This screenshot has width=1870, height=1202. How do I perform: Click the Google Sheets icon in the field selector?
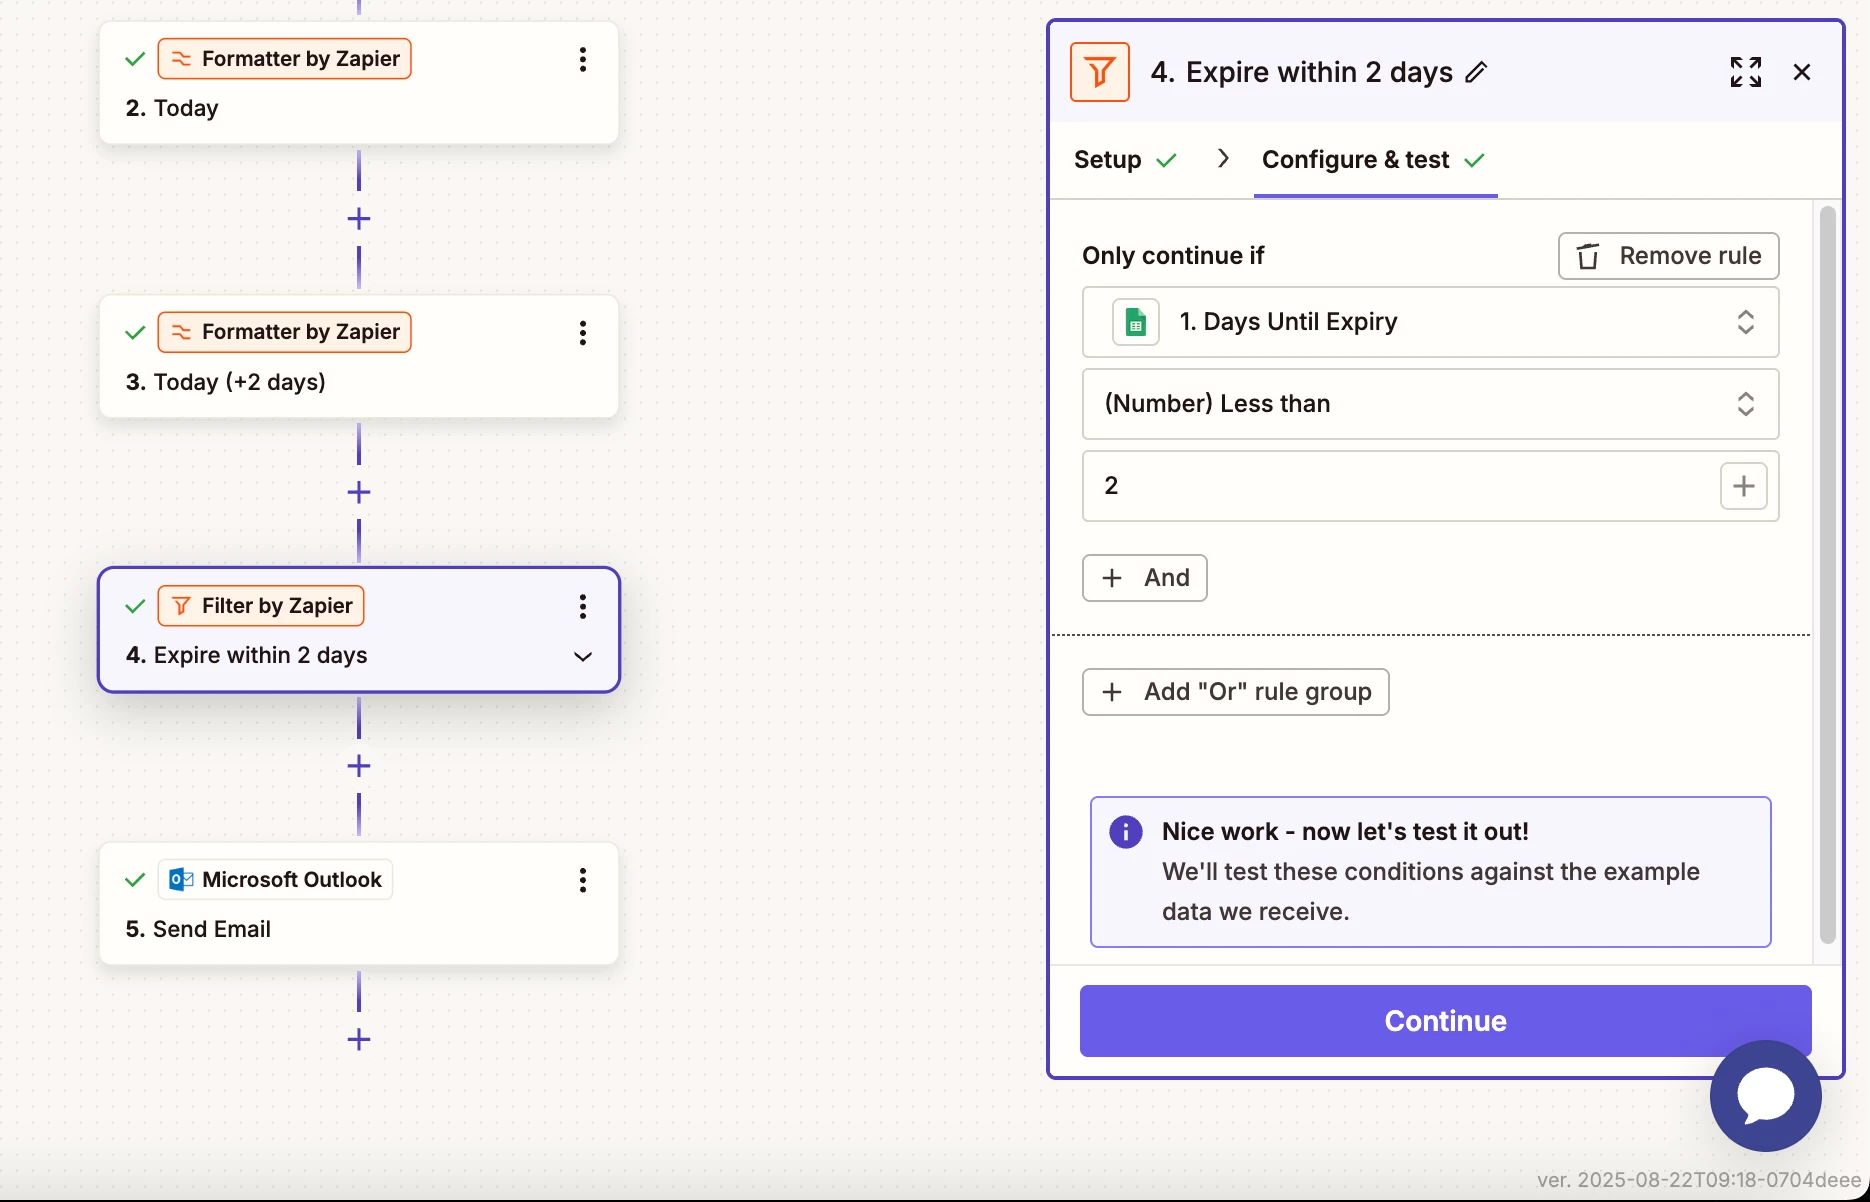1136,322
